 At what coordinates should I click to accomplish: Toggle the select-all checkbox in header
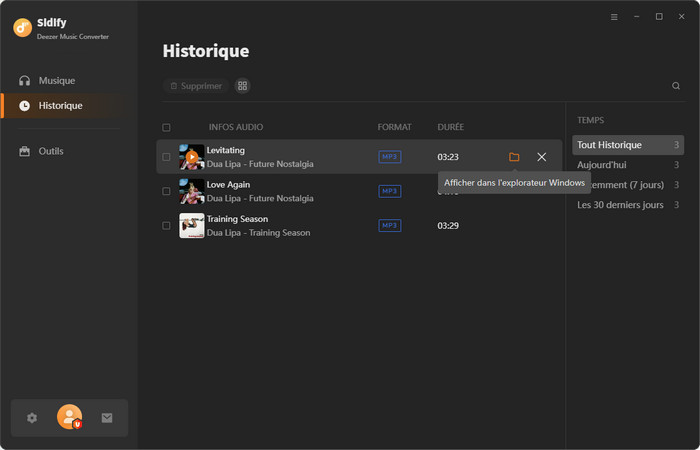166,128
